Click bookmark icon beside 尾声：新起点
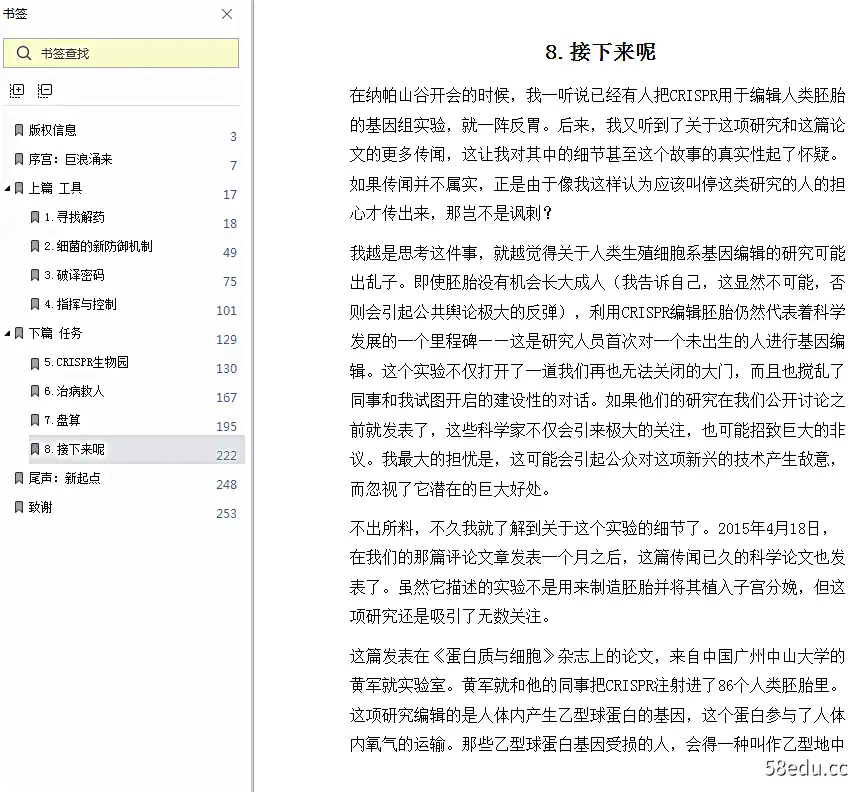The width and height of the screenshot is (864, 792). [19, 478]
